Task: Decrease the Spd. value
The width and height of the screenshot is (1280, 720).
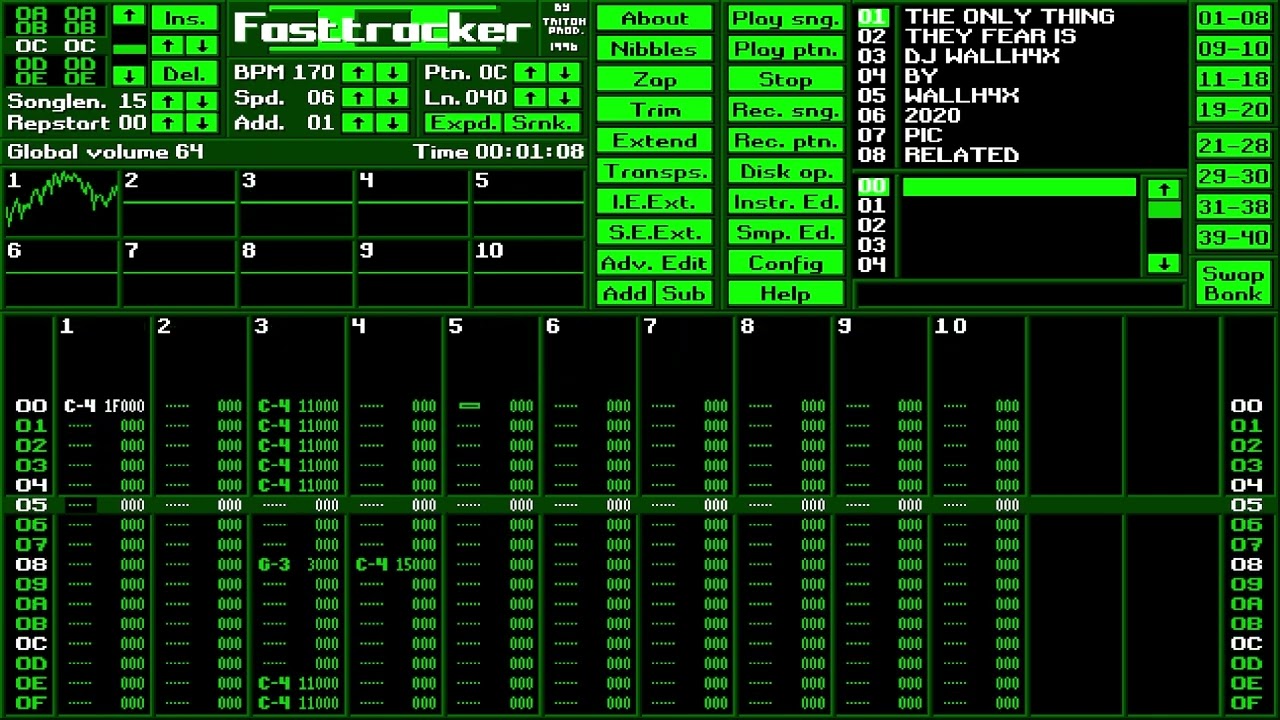Action: pyautogui.click(x=393, y=98)
